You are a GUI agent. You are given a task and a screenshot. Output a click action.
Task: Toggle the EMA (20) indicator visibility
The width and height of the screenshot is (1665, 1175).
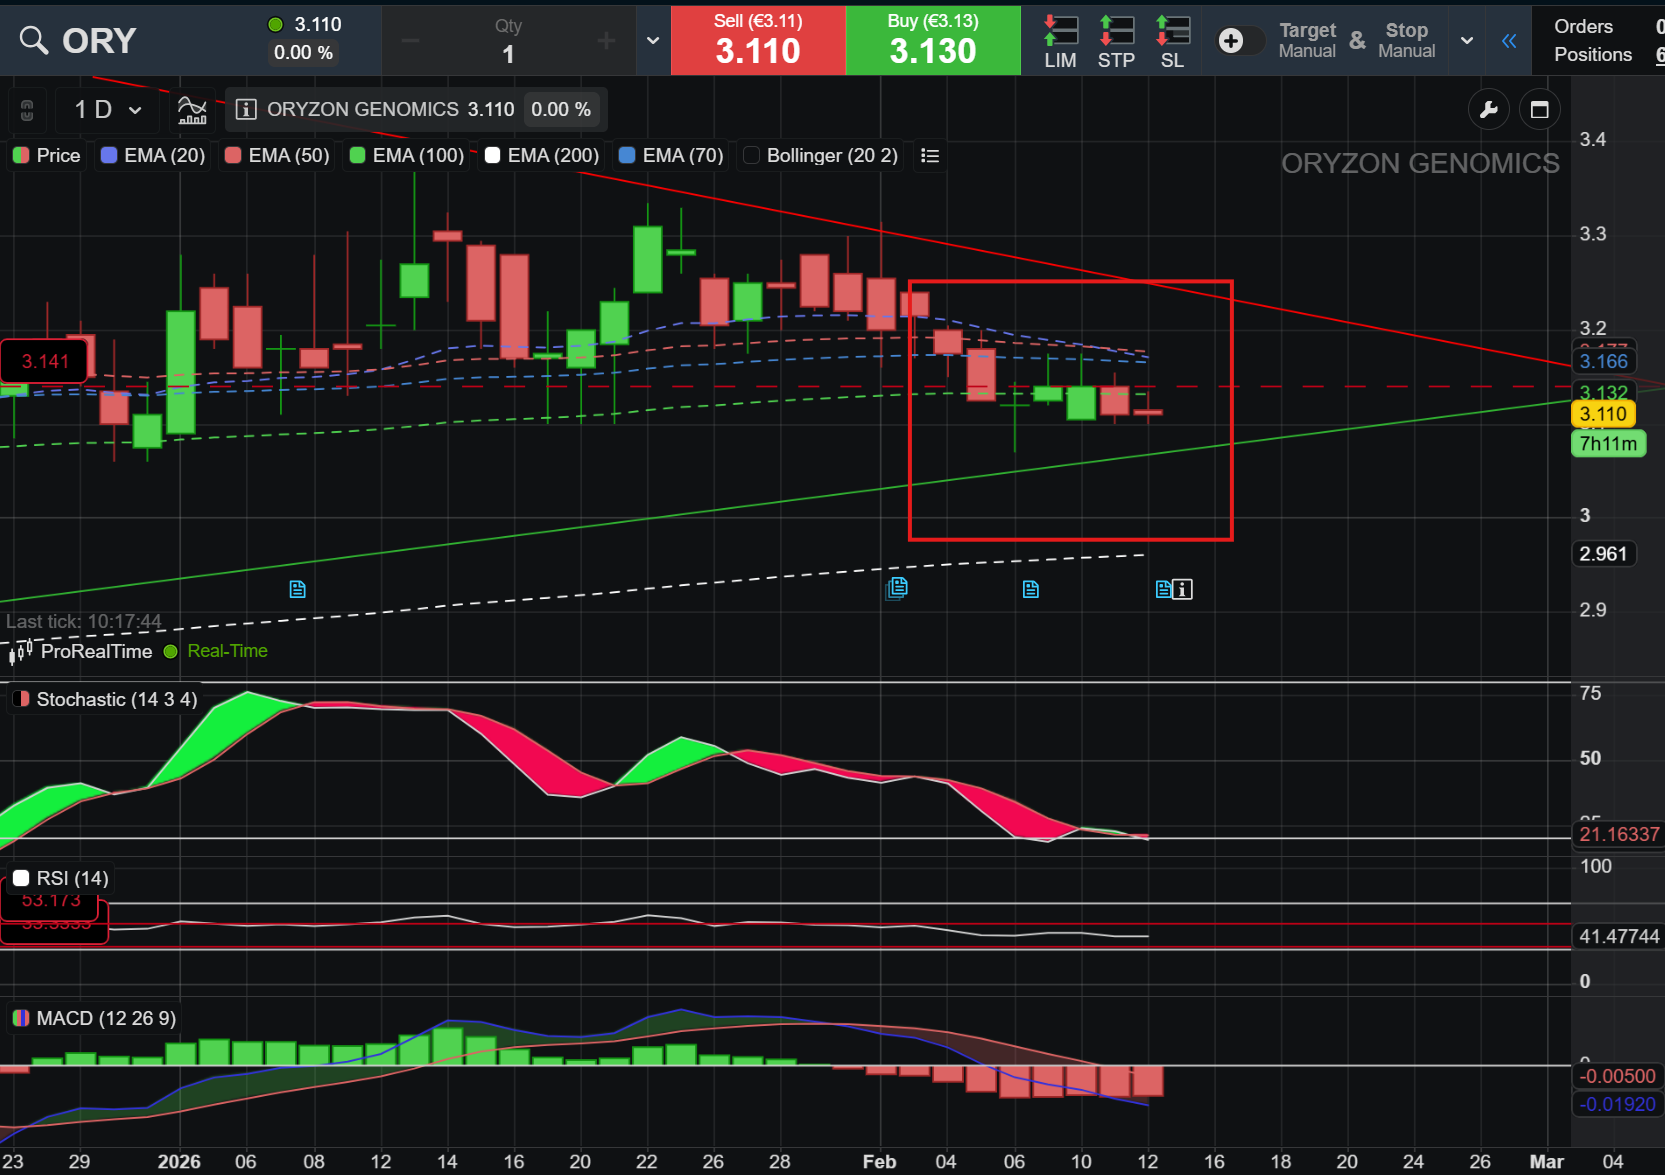[109, 155]
